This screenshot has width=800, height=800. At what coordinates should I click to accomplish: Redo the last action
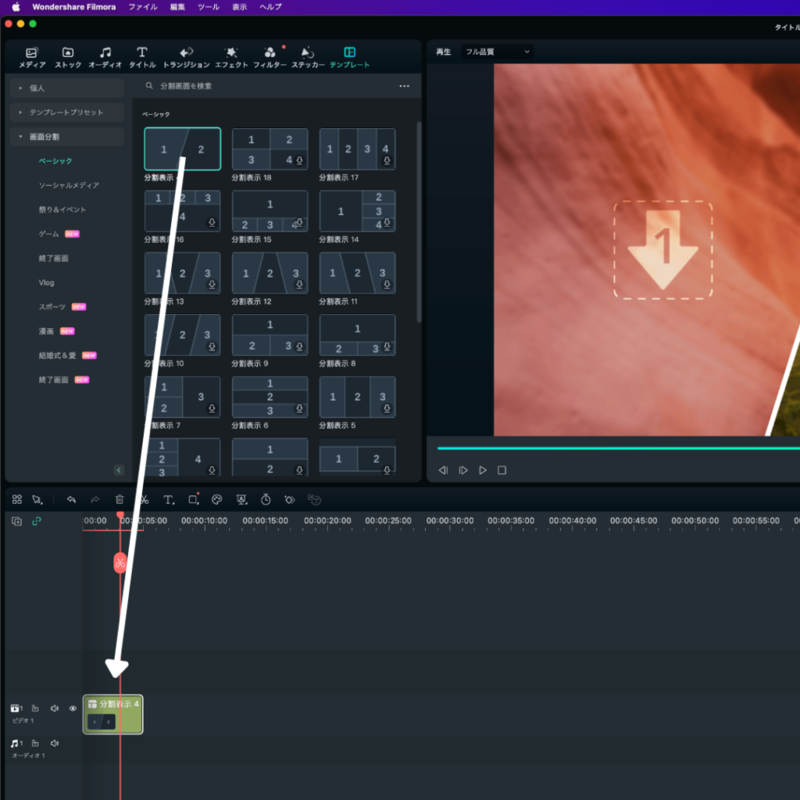click(x=95, y=499)
